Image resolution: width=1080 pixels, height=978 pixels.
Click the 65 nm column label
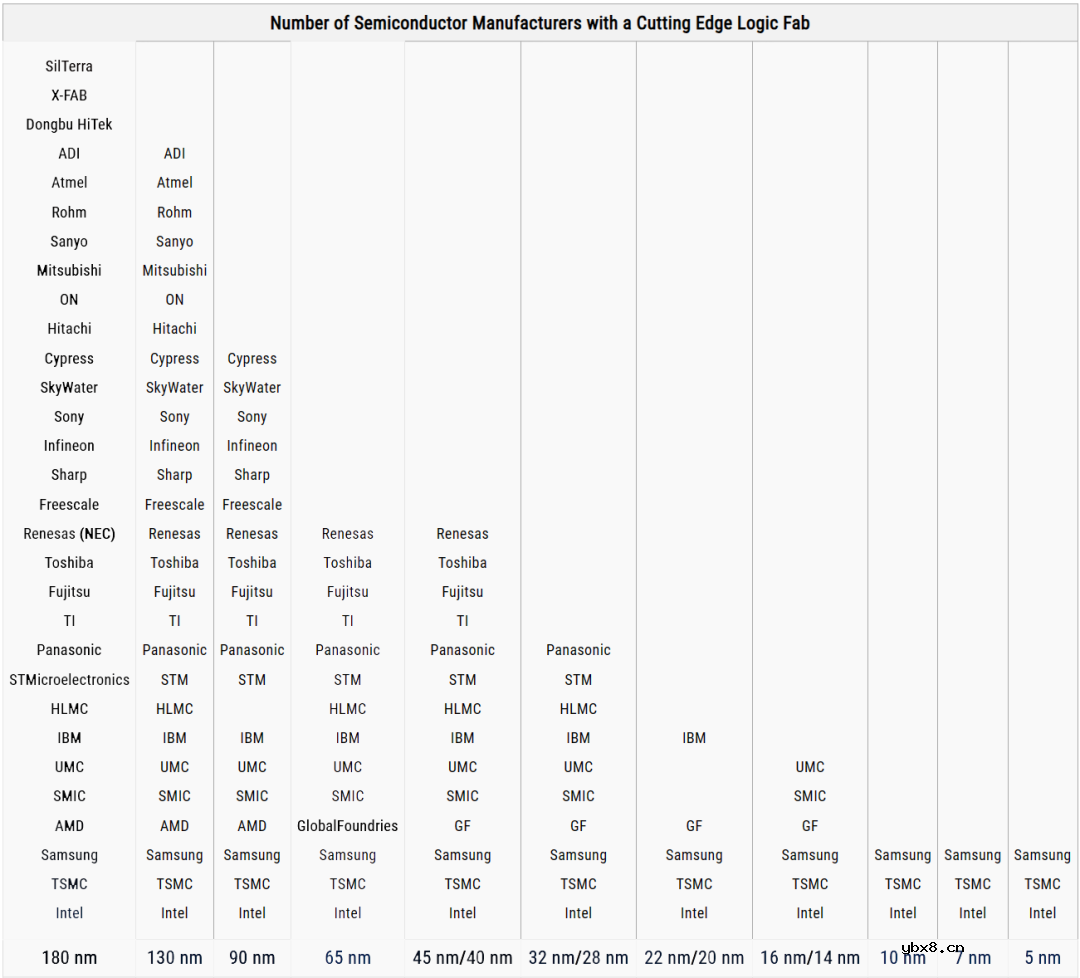click(347, 957)
